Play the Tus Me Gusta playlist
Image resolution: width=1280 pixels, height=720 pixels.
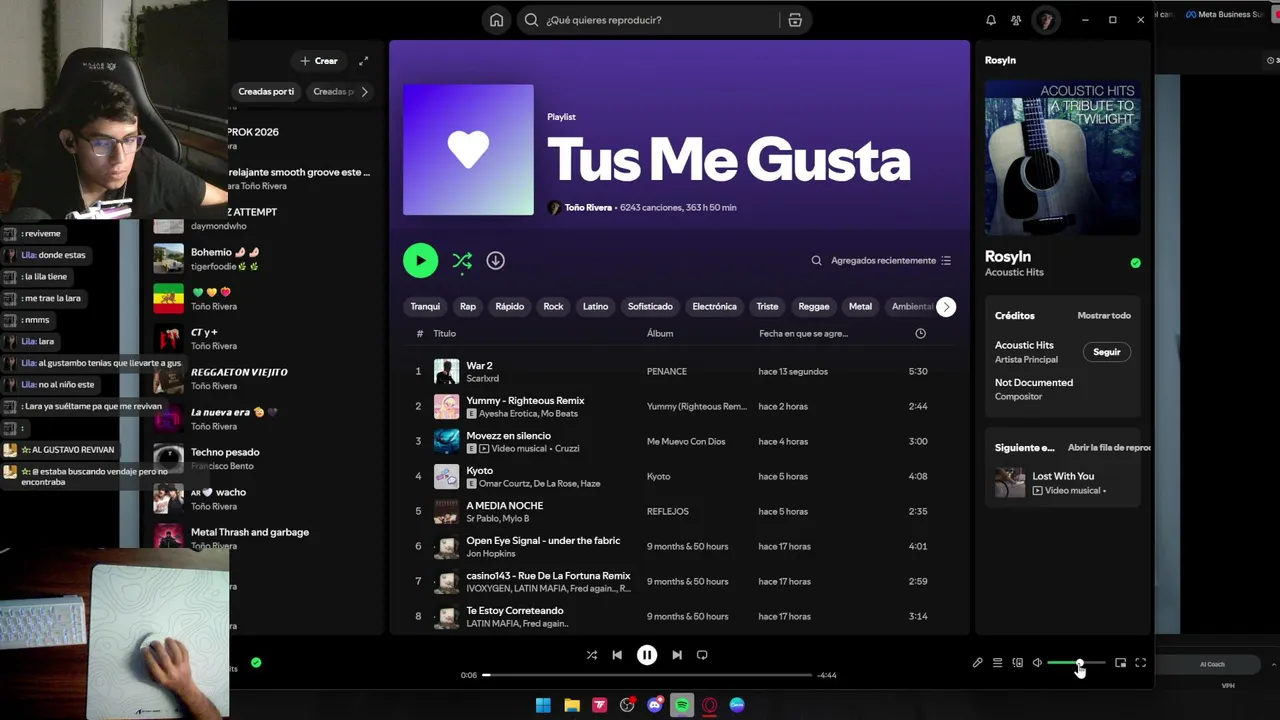pyautogui.click(x=421, y=261)
